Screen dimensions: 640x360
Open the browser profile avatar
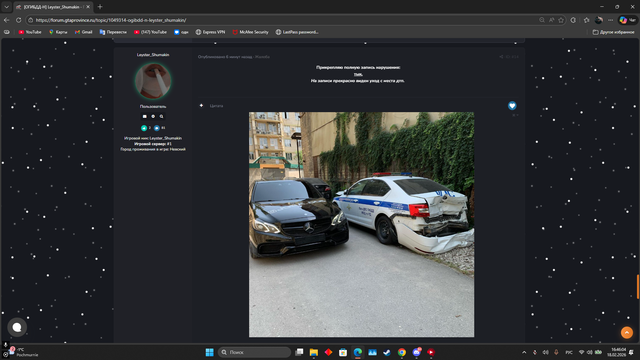click(599, 20)
